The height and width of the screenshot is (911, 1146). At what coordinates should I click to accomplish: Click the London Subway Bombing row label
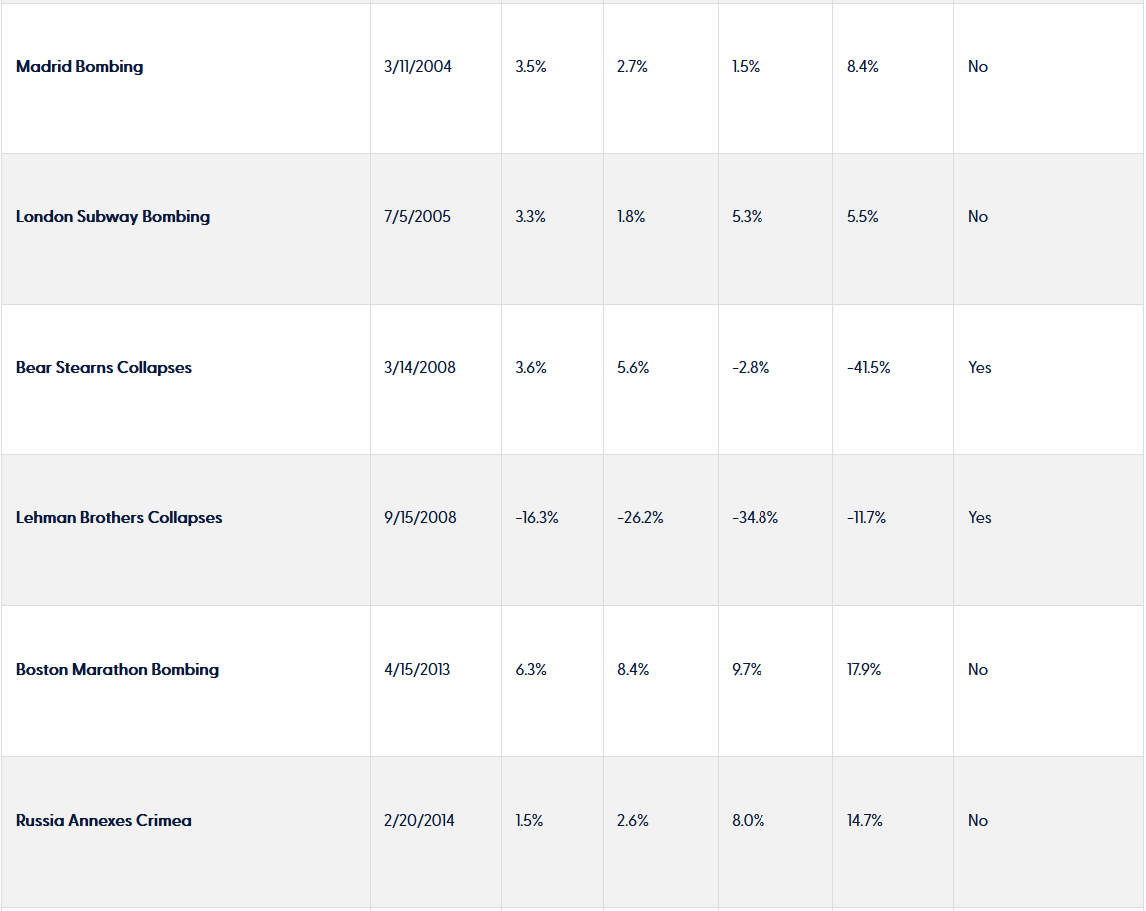[x=113, y=217]
